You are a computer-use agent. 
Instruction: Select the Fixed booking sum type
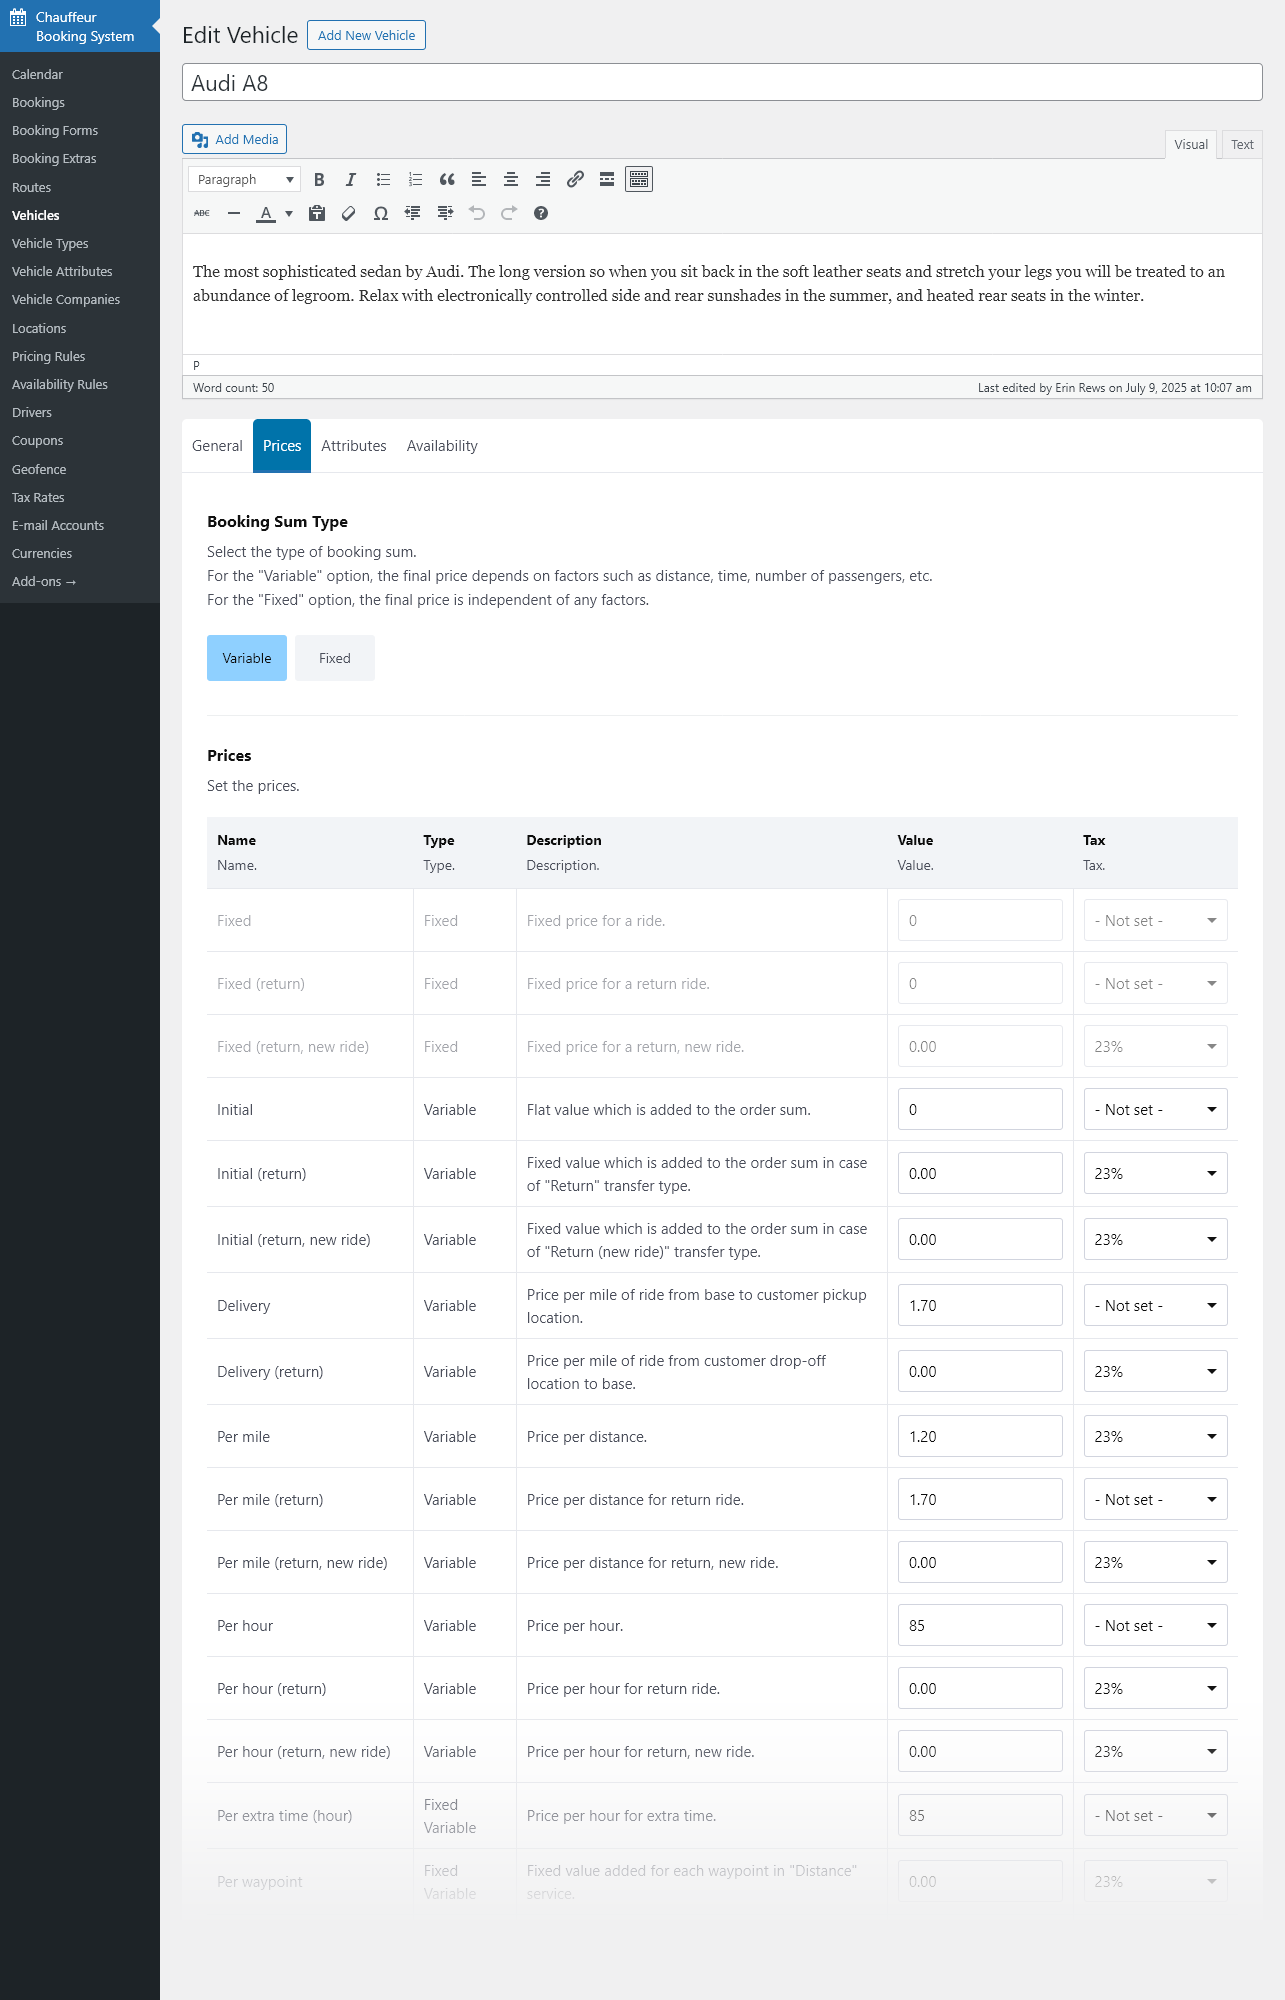[x=334, y=658]
